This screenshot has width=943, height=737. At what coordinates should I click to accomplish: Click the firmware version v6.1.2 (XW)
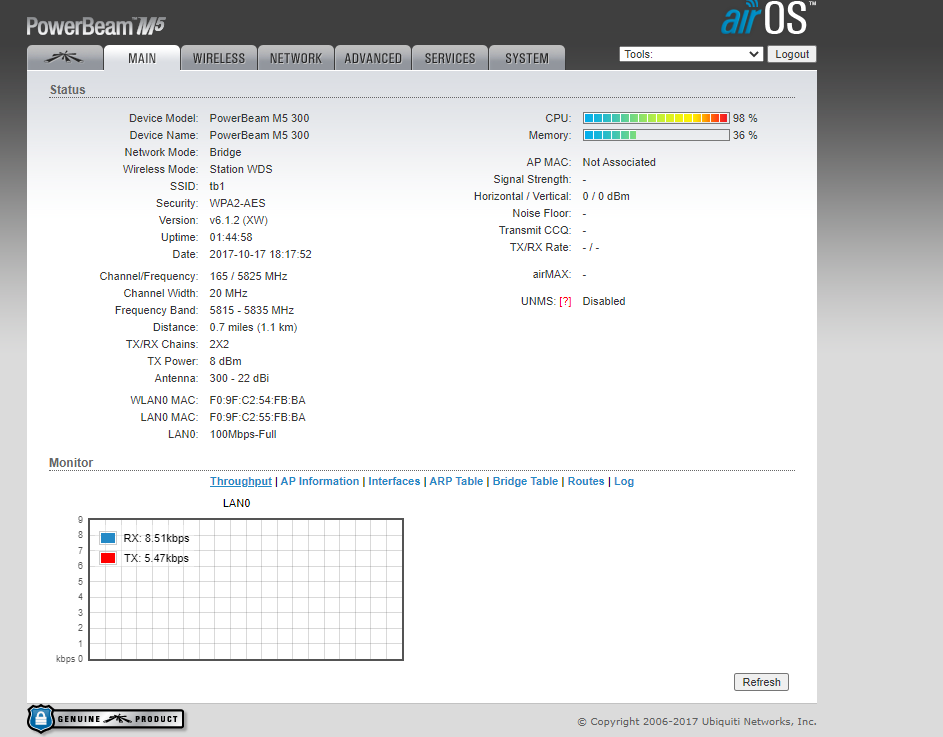[239, 220]
